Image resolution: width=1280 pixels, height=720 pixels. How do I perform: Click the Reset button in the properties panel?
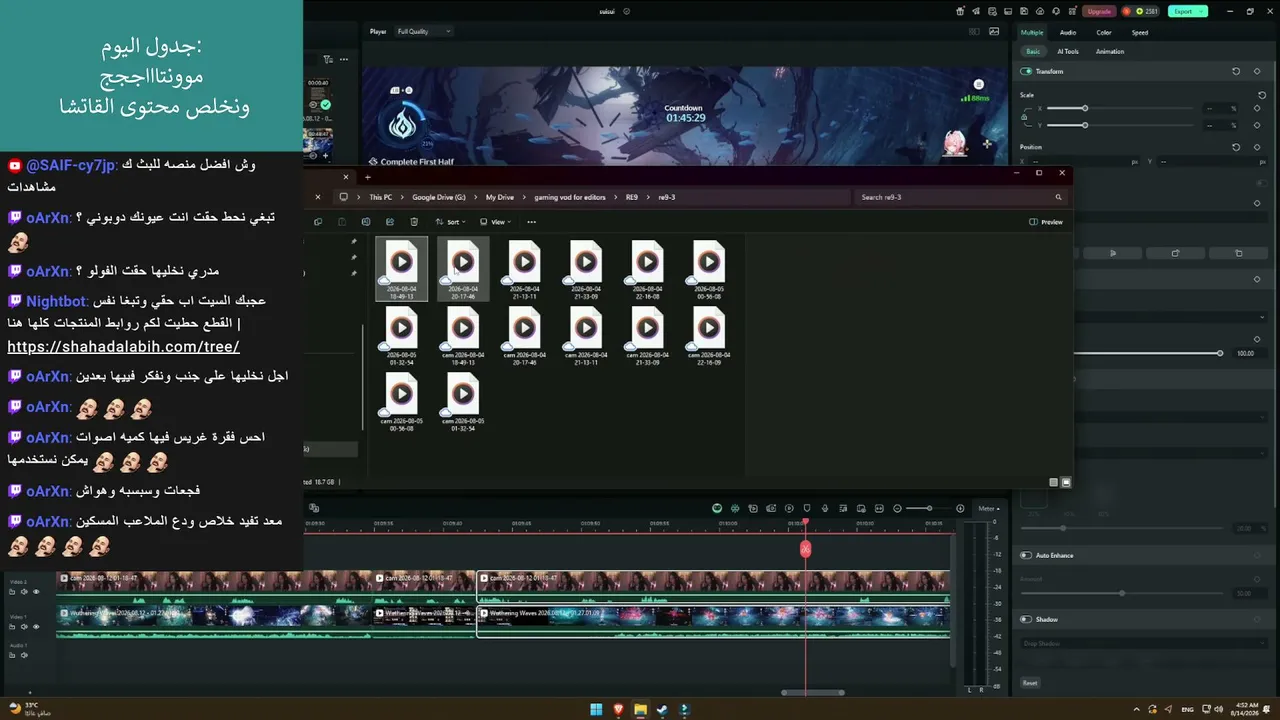point(1030,683)
